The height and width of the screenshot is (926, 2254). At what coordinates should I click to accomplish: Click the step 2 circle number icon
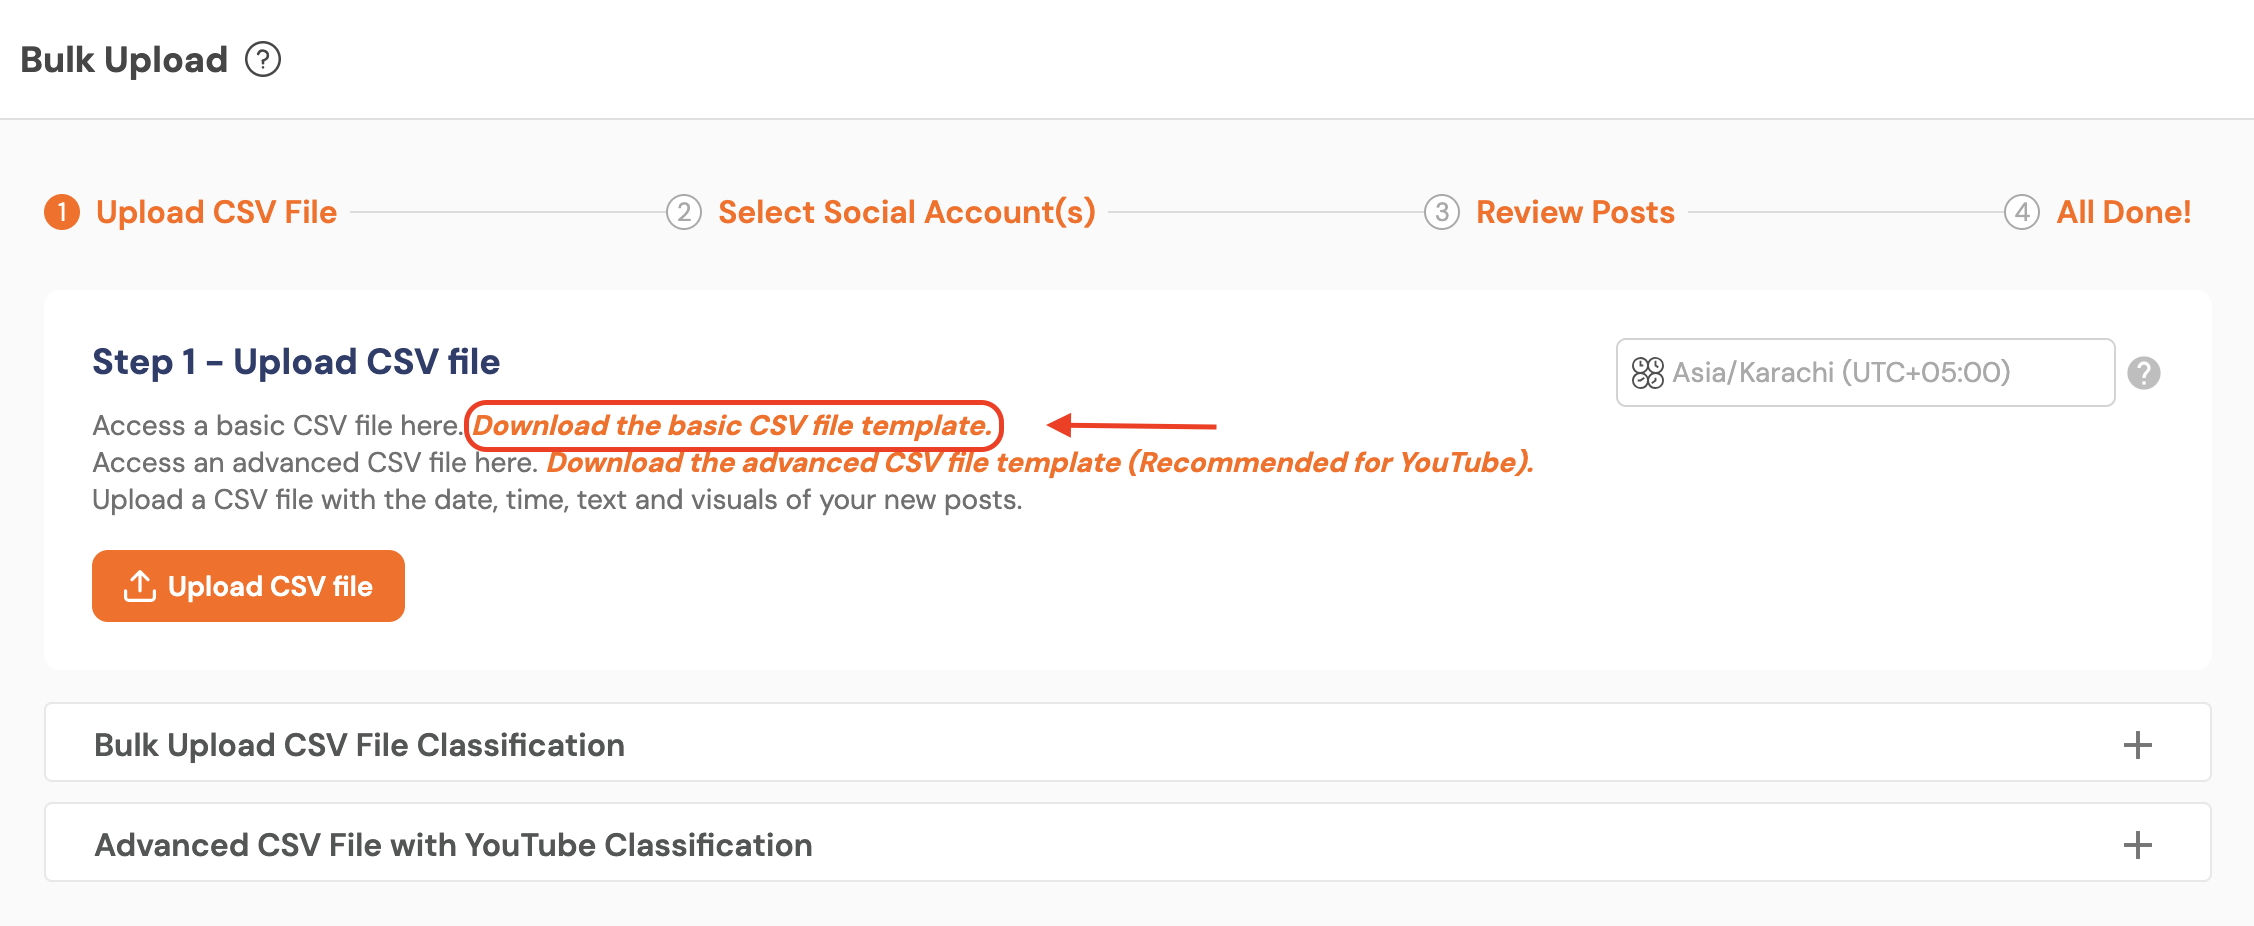coord(684,212)
